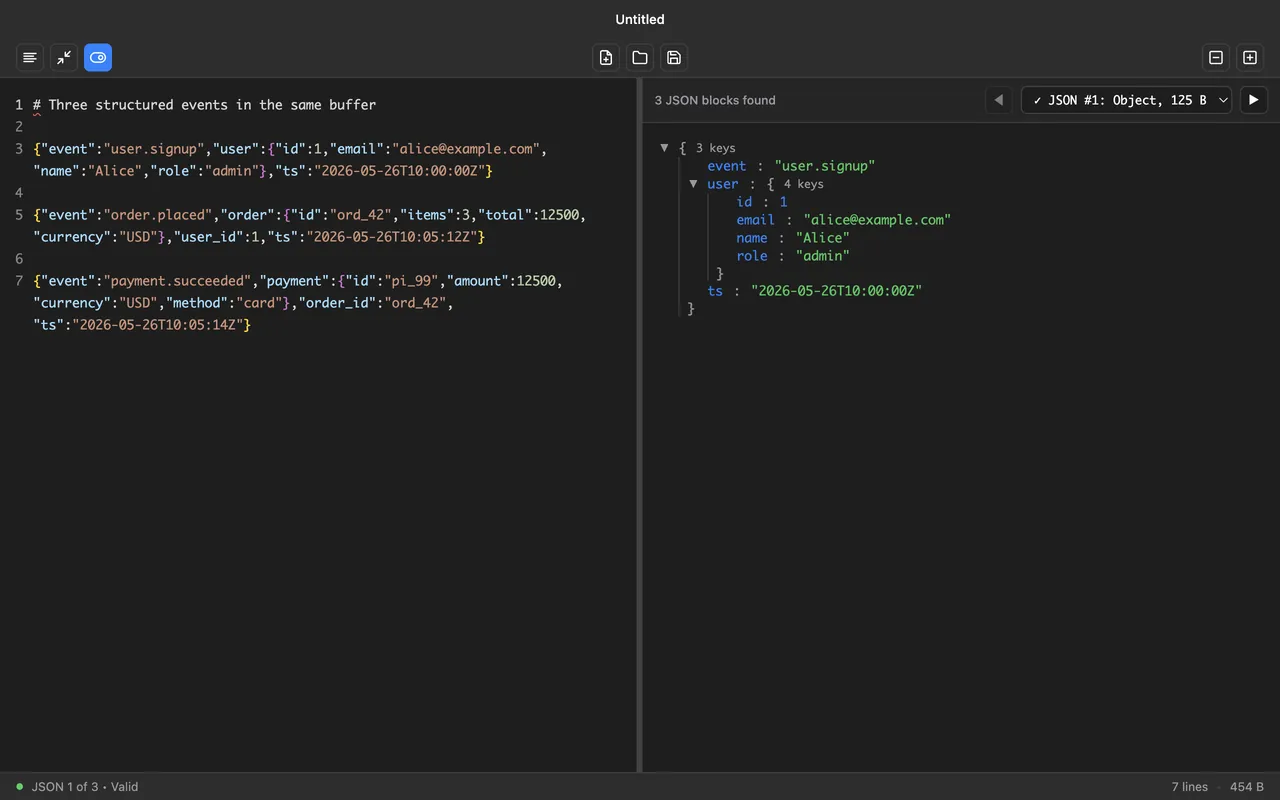Viewport: 1280px width, 800px height.
Task: Click the "Alice" value in the tree
Action: [x=822, y=238]
